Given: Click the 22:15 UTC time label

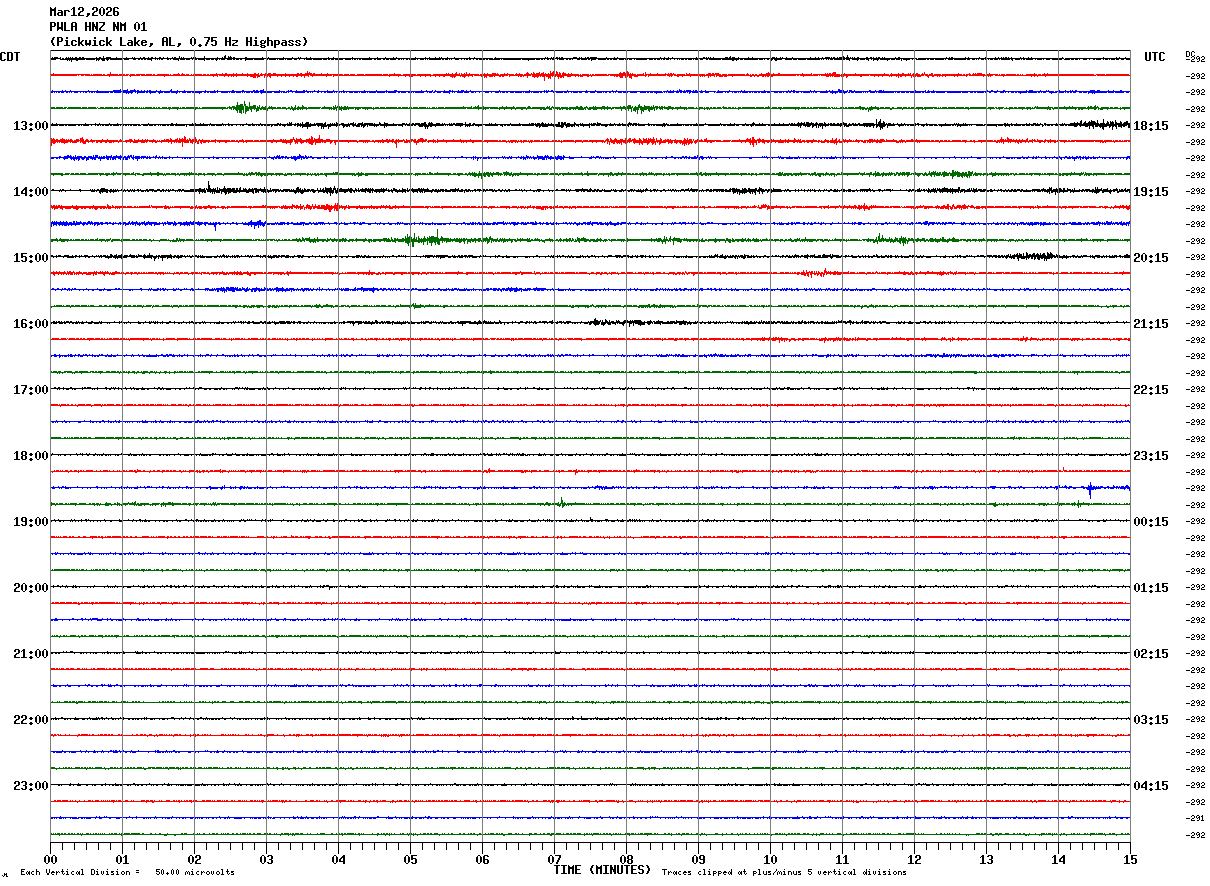Looking at the screenshot, I should pyautogui.click(x=1151, y=390).
